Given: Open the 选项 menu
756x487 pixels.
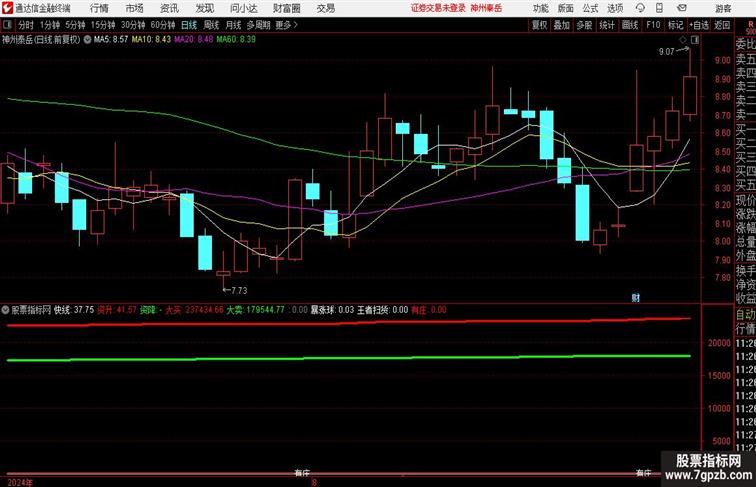Looking at the screenshot, I should pos(615,8).
